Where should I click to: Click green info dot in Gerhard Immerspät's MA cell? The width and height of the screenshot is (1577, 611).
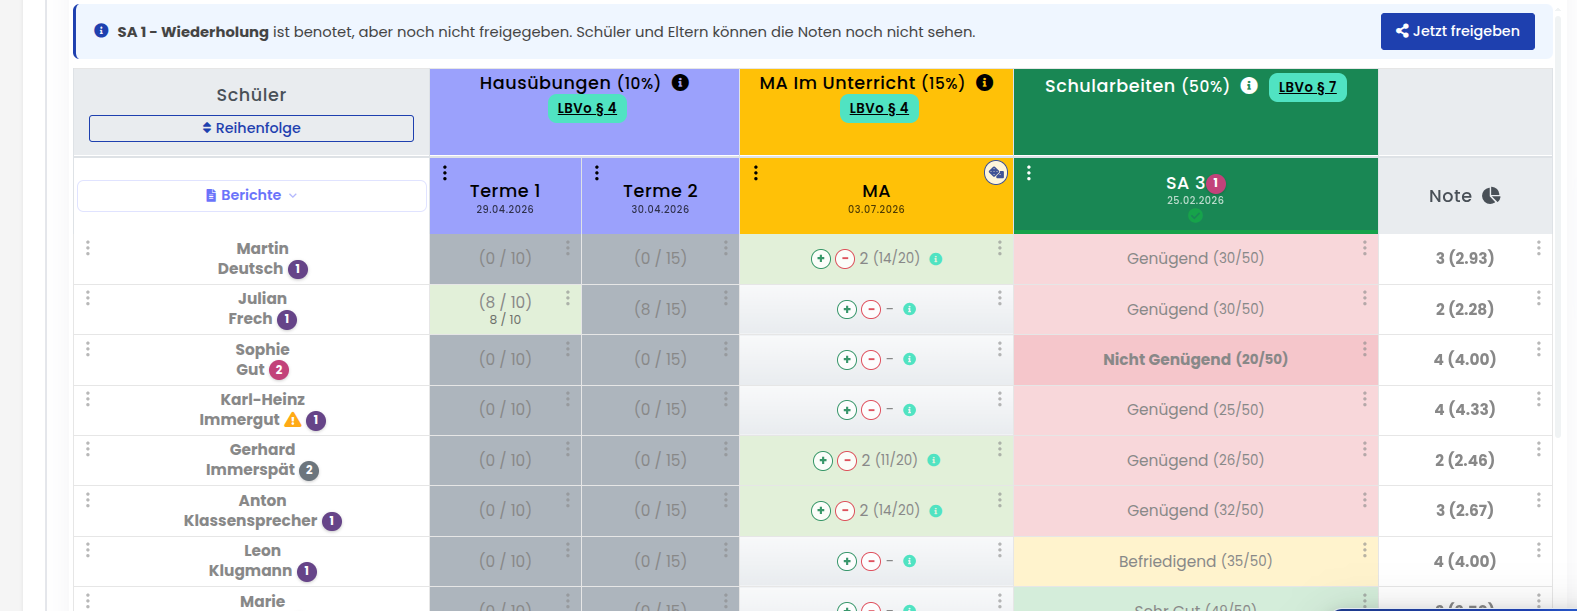click(x=933, y=460)
